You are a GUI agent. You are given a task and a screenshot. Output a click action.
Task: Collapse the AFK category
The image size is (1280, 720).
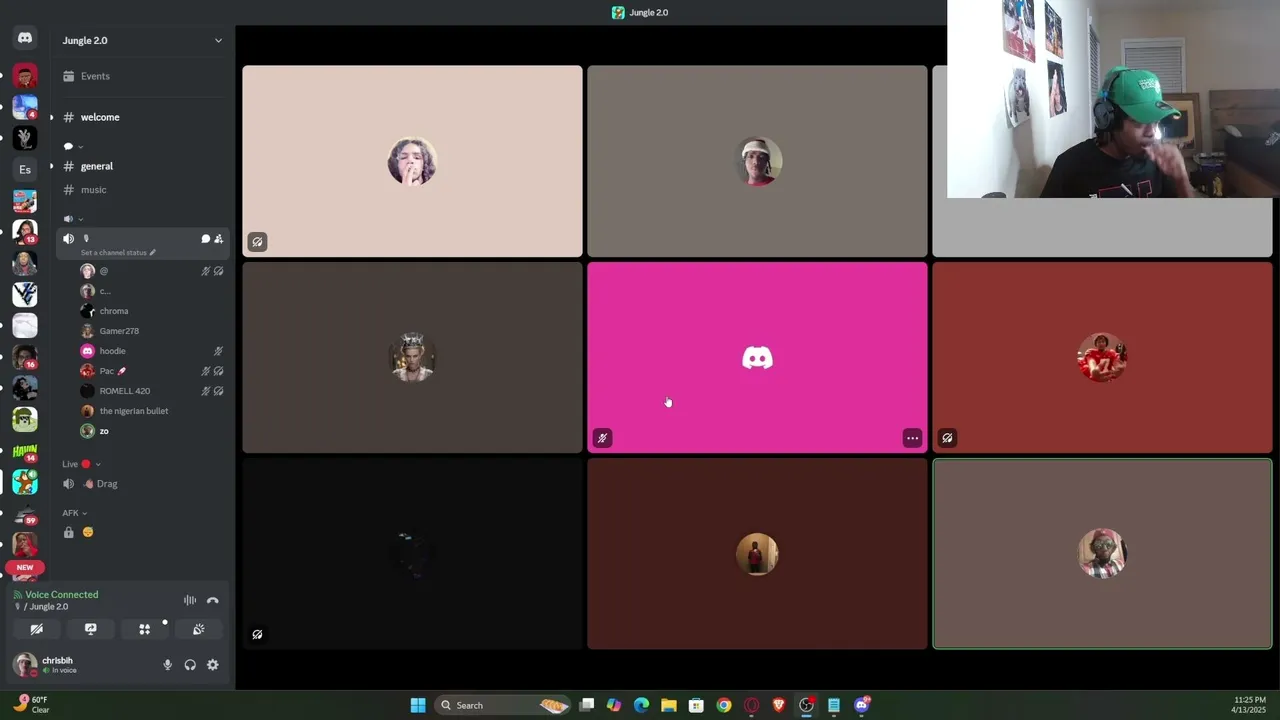(75, 513)
